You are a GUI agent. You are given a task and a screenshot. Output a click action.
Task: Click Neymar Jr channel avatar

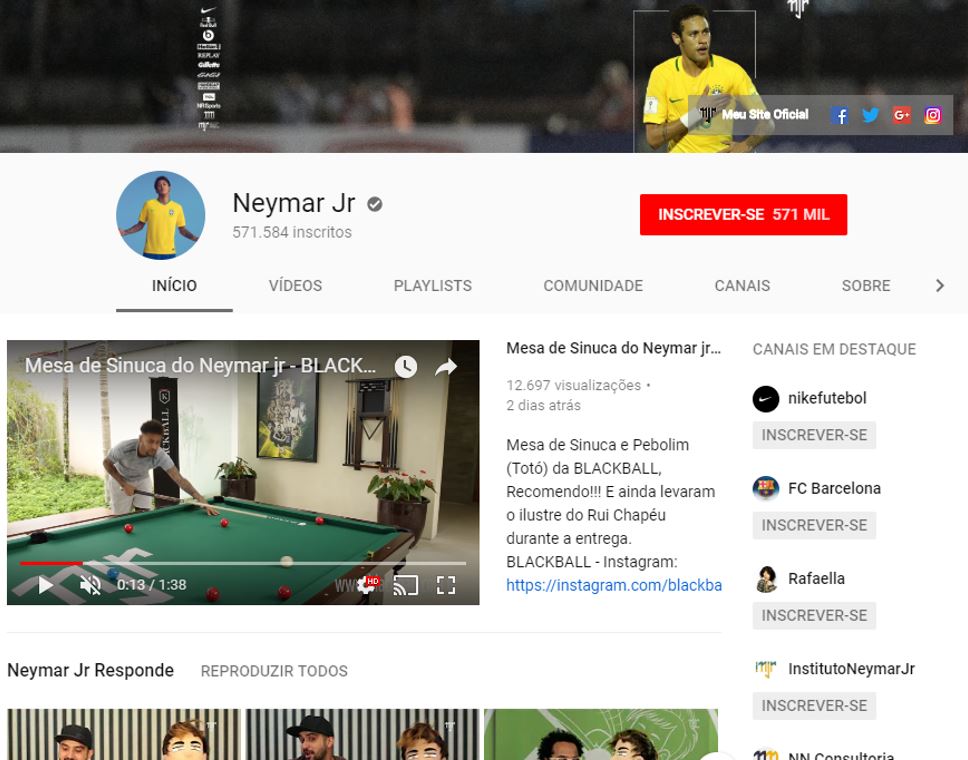pos(161,215)
